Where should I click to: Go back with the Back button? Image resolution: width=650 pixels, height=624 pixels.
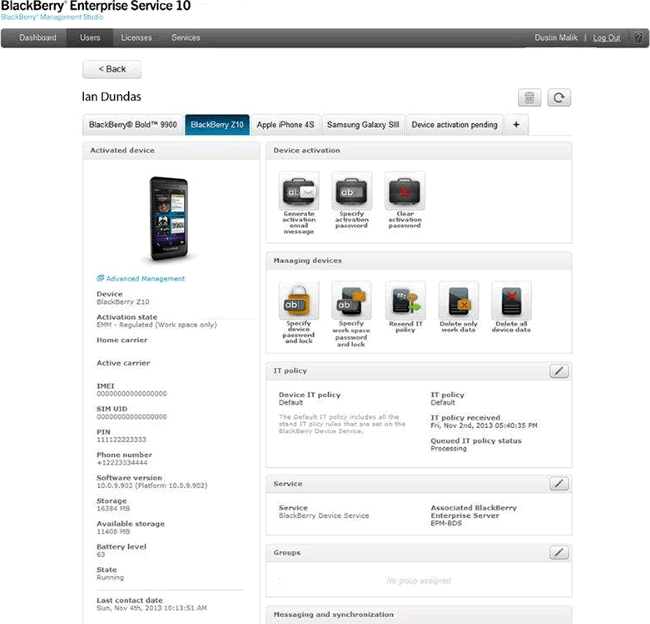tap(112, 69)
